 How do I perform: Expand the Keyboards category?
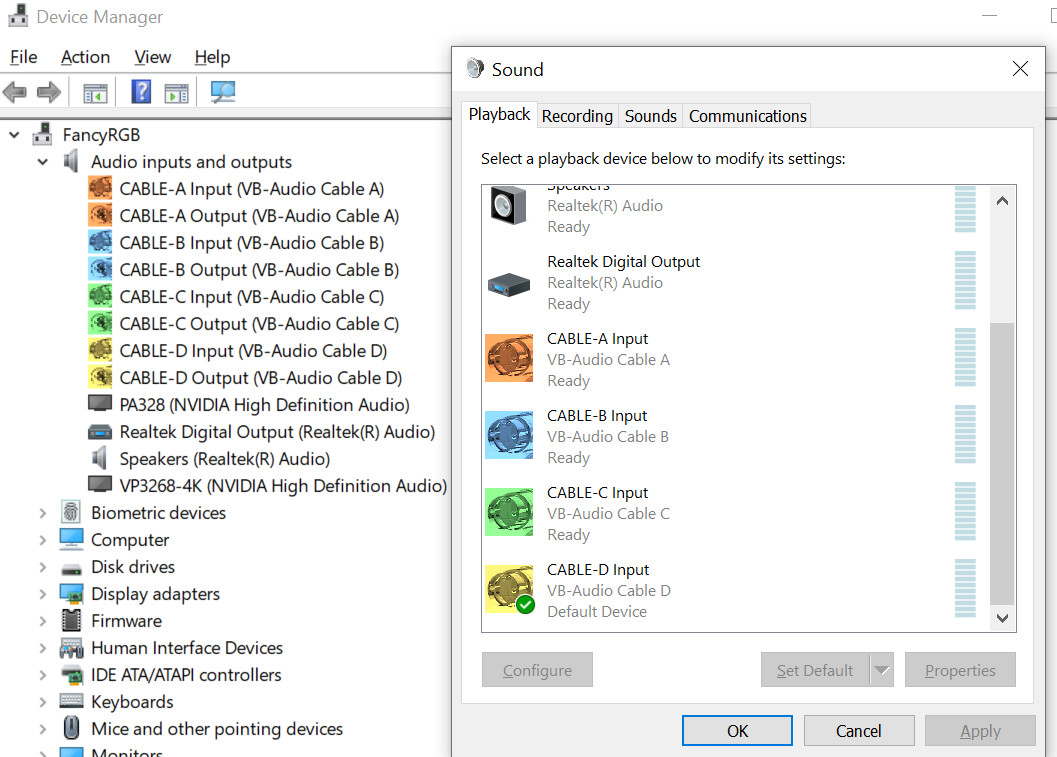(x=42, y=702)
